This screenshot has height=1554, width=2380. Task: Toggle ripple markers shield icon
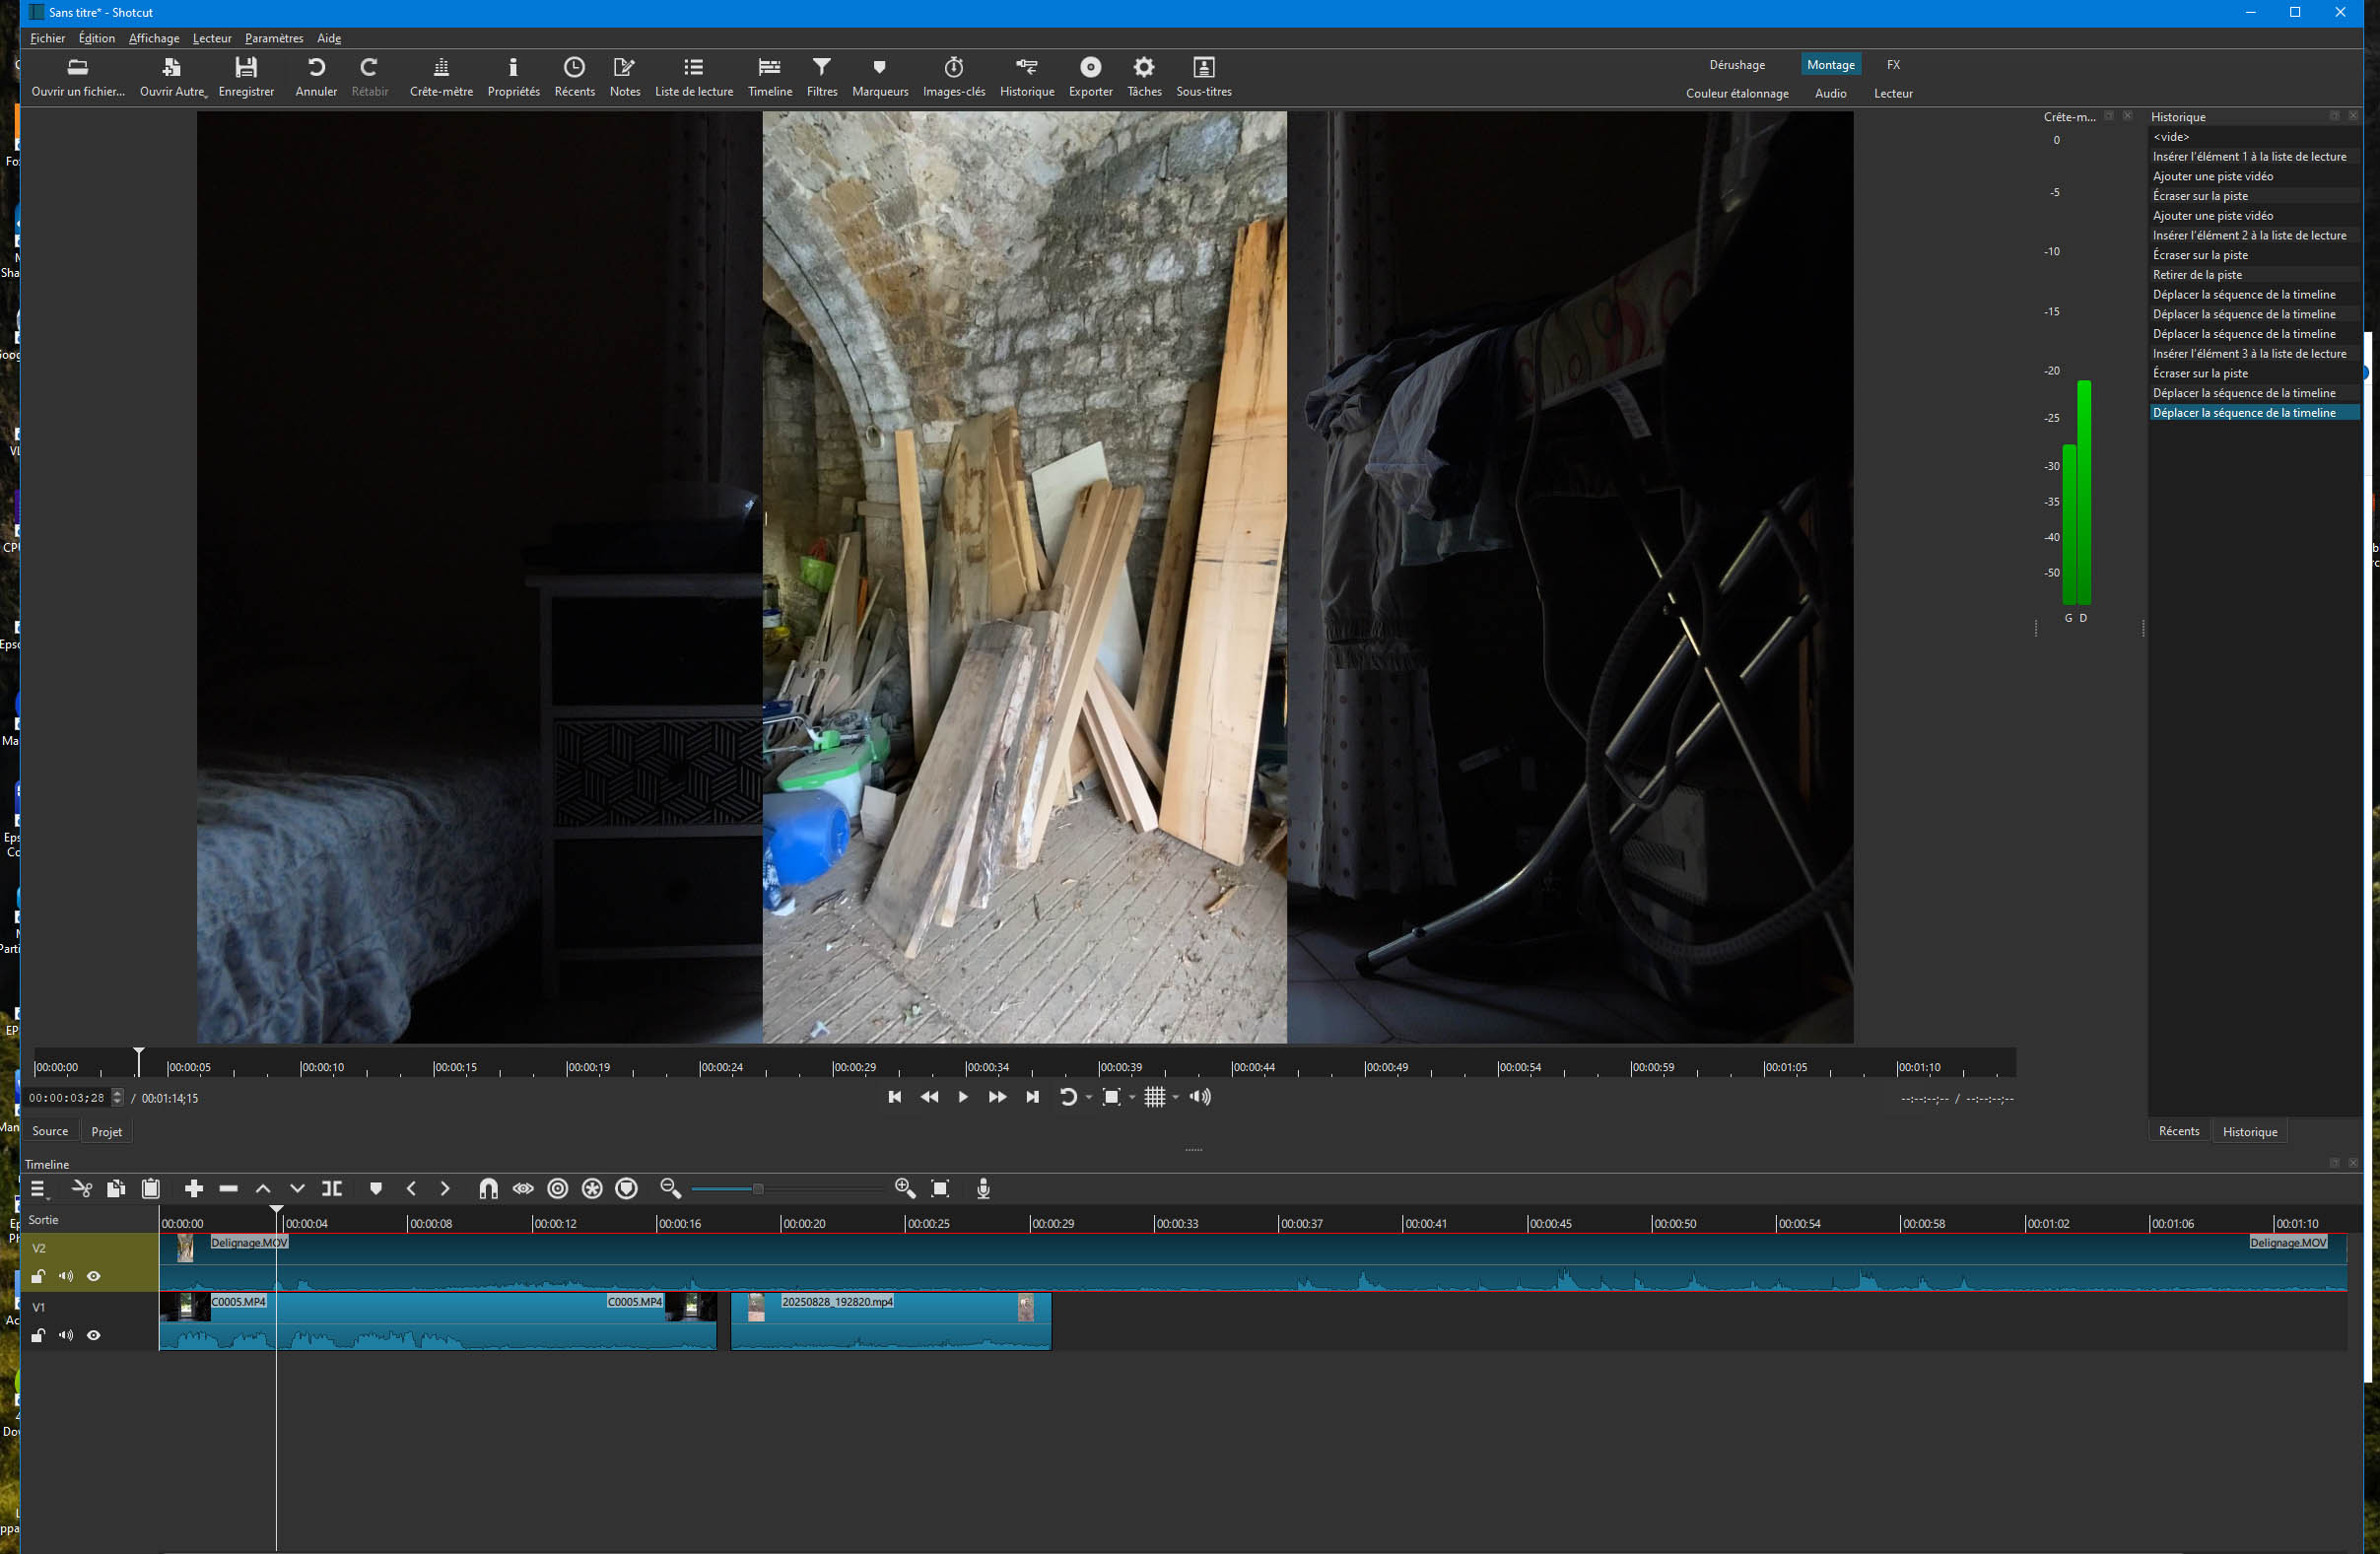pyautogui.click(x=627, y=1188)
